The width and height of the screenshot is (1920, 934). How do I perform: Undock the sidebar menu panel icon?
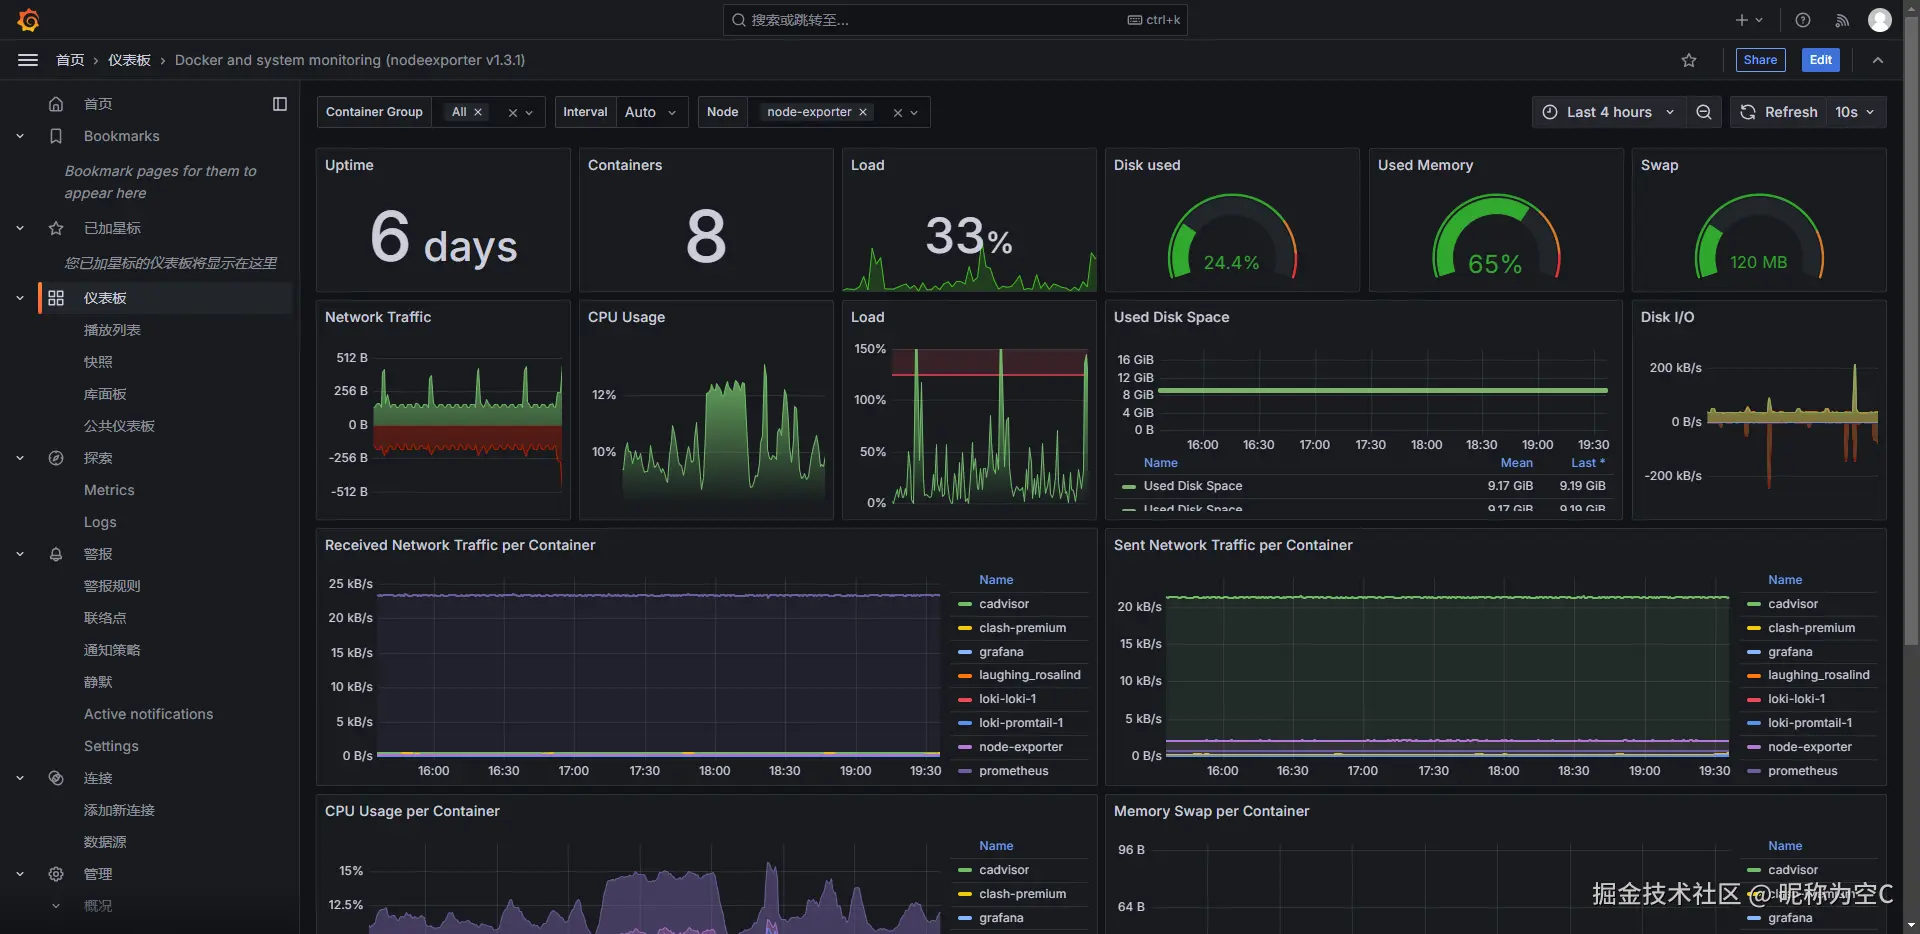[280, 104]
